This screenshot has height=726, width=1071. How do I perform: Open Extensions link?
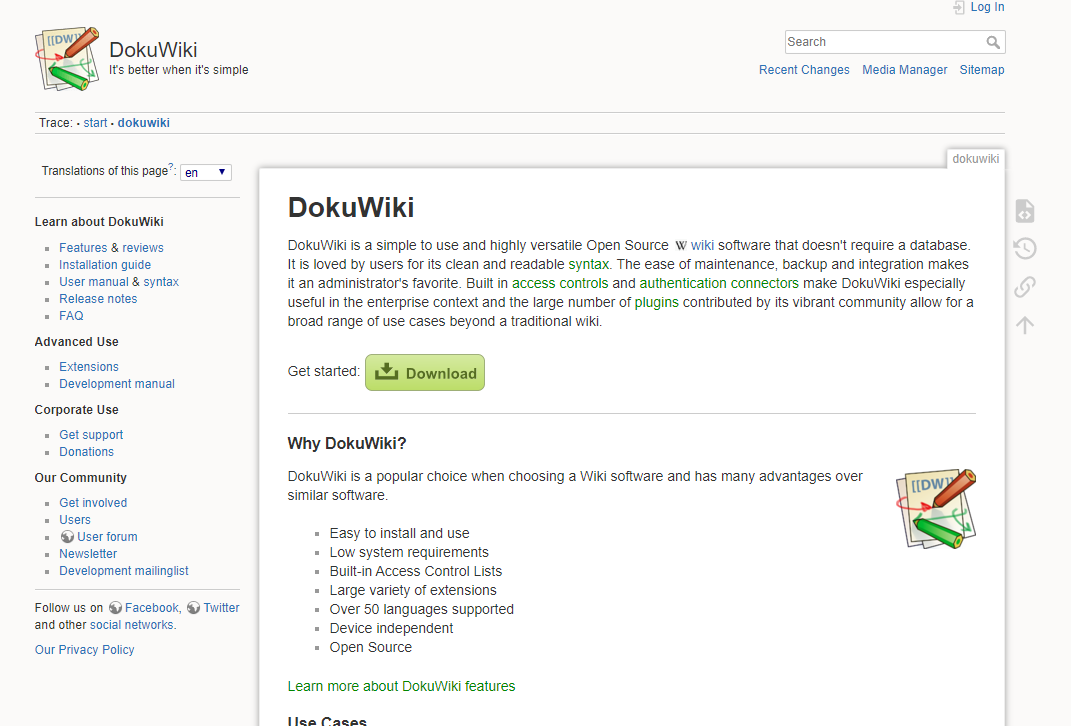(89, 367)
